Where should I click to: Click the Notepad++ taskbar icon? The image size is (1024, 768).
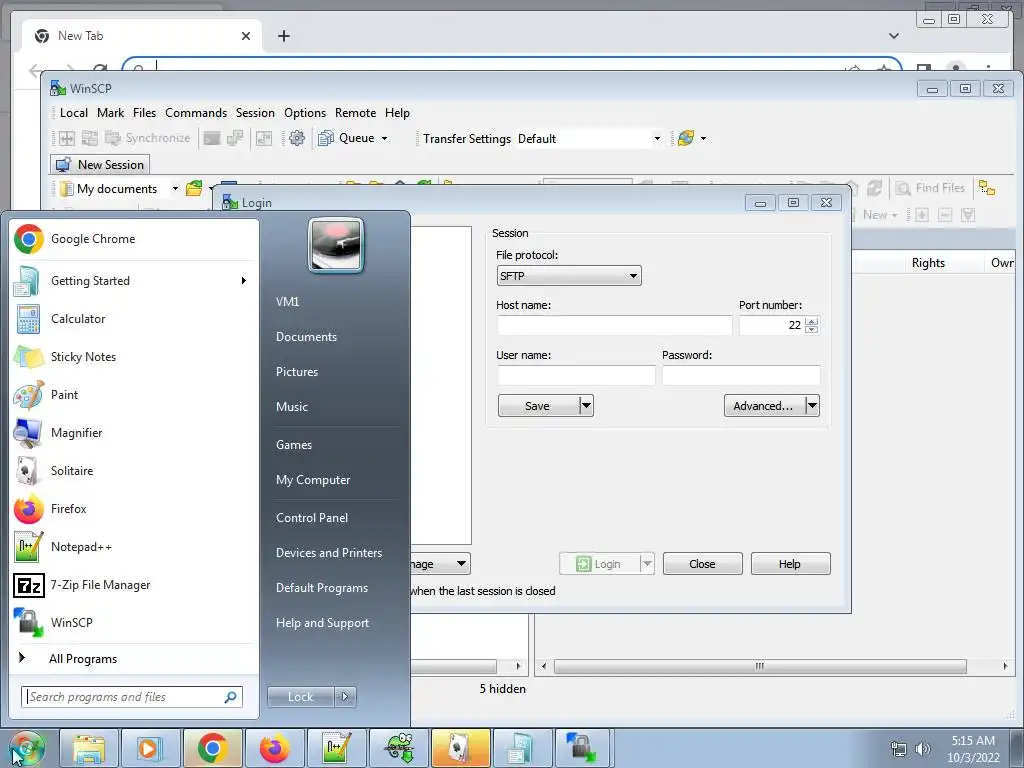[x=336, y=748]
